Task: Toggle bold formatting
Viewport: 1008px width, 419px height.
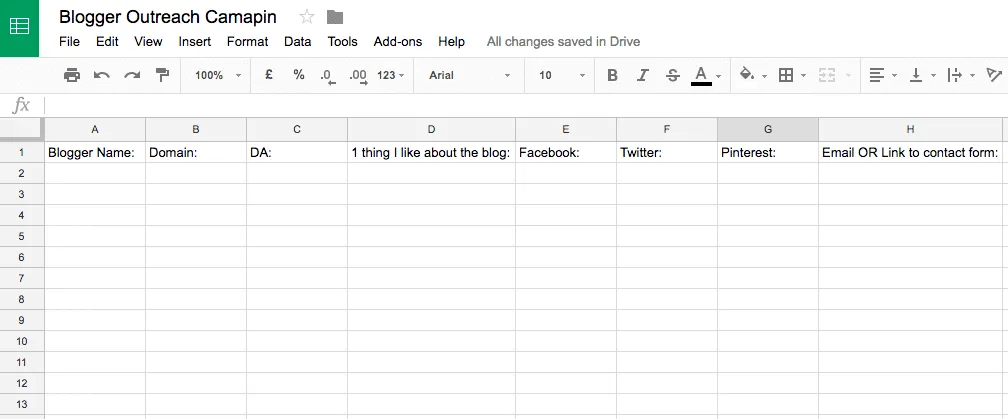Action: [x=612, y=75]
